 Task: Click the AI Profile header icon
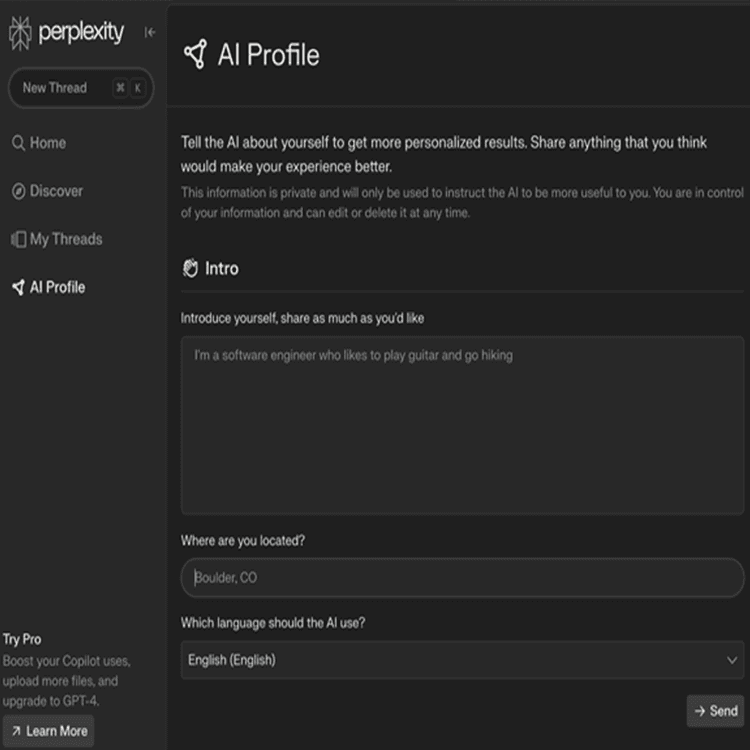(195, 54)
